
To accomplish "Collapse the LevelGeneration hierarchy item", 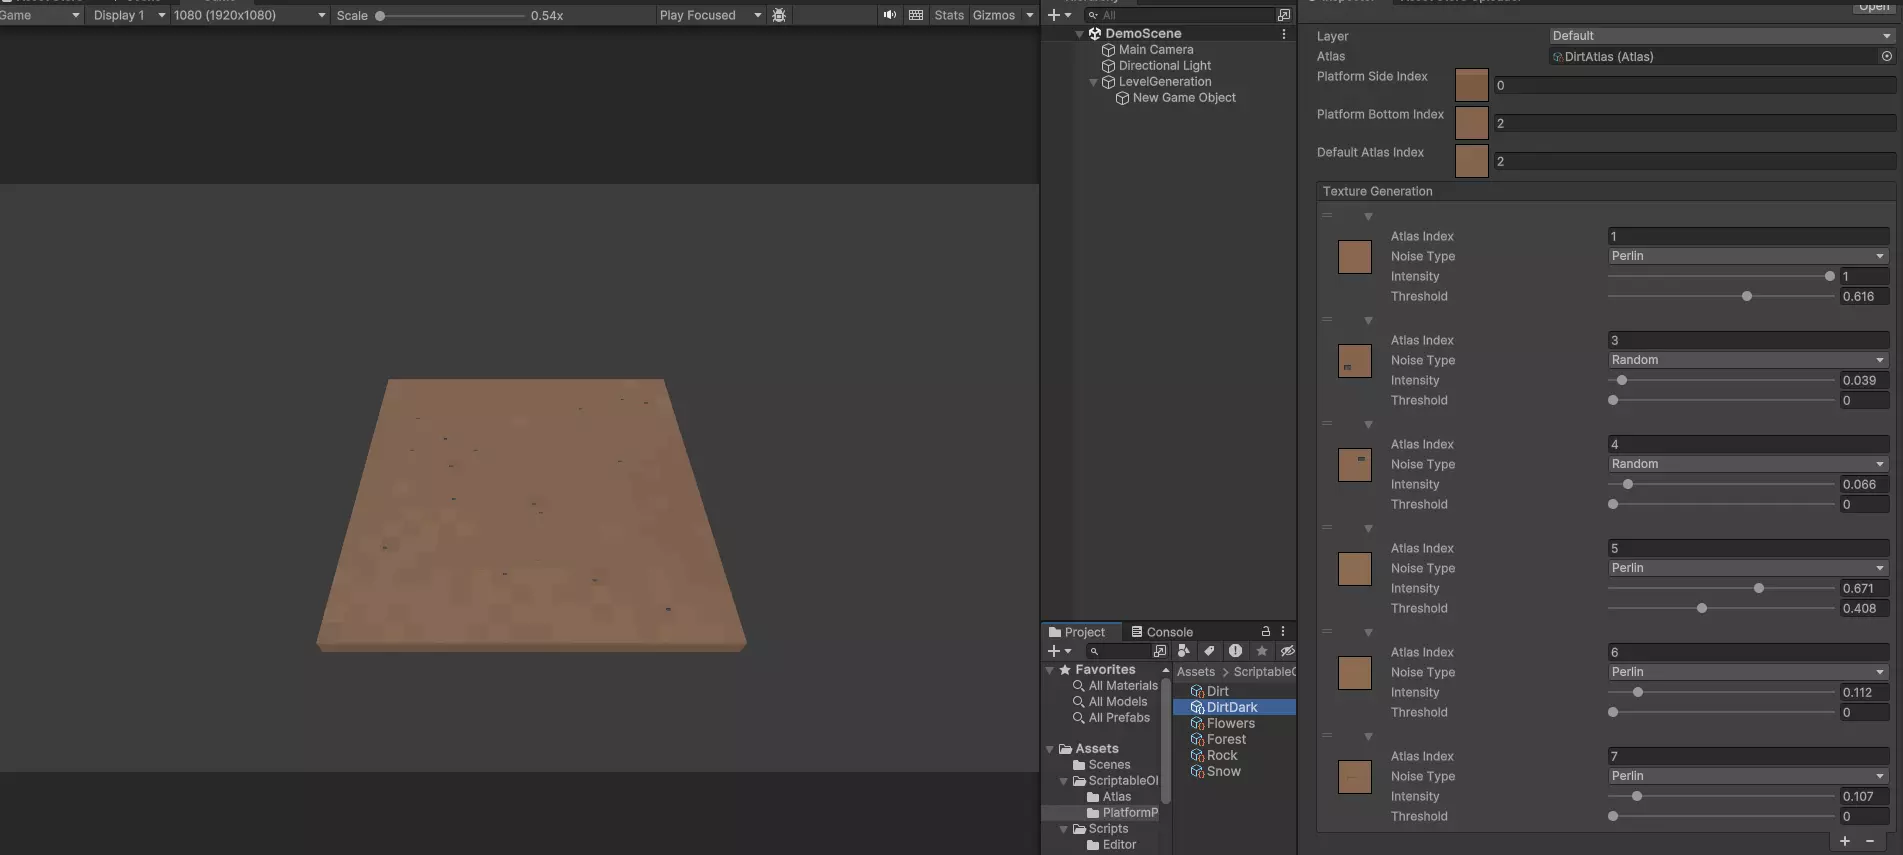I will point(1093,82).
